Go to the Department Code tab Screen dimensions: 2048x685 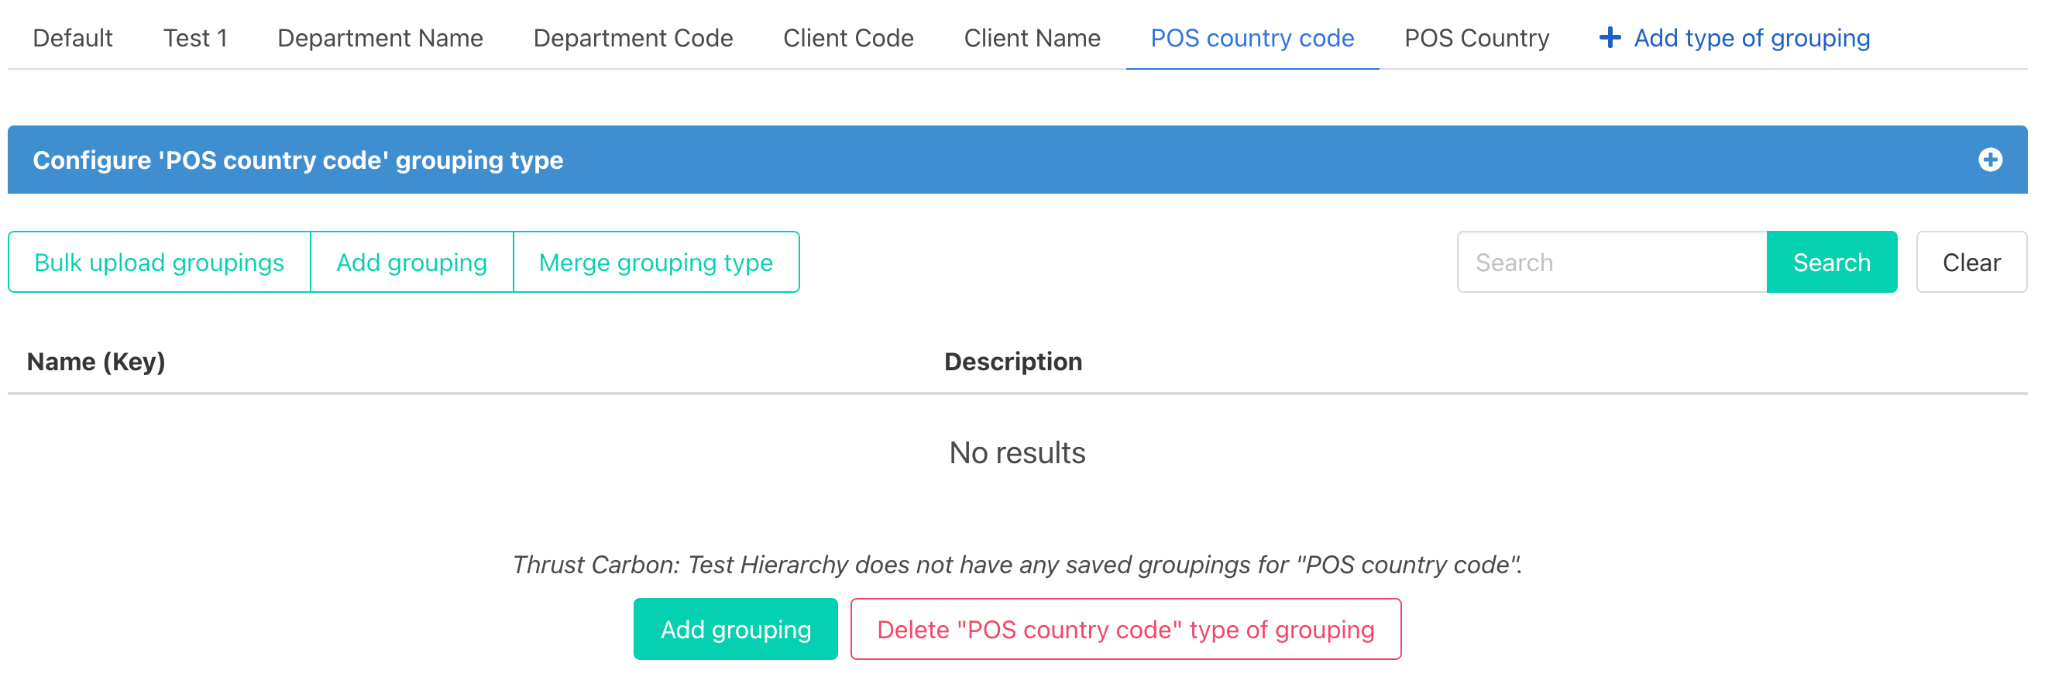coord(633,38)
